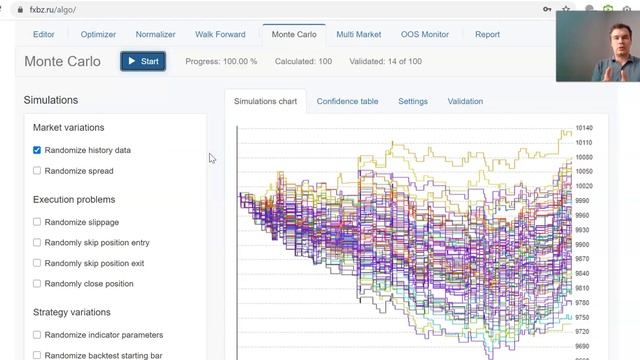Screen dimensions: 640x360
Task: Click the 10140 chart axis label
Action: [x=584, y=128]
